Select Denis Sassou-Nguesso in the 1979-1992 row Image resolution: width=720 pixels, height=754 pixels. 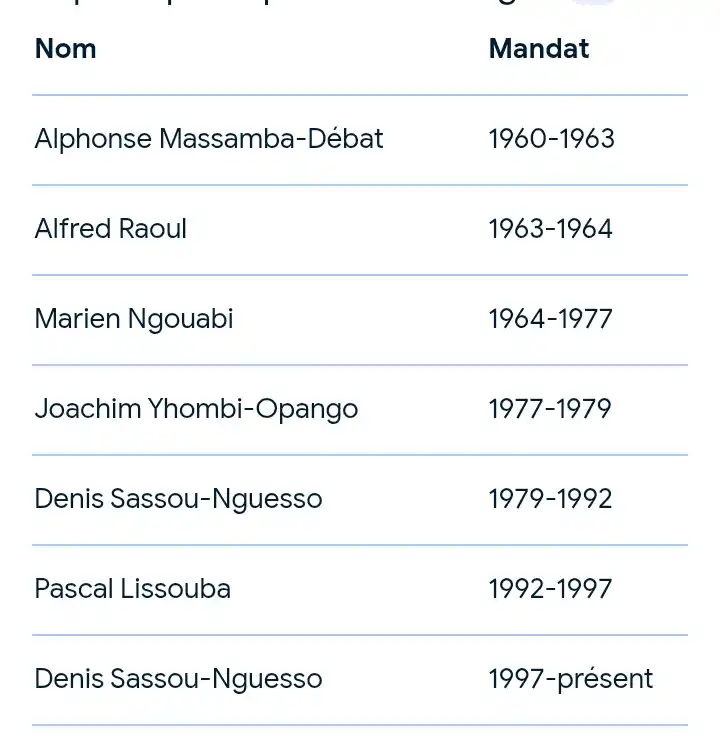click(x=178, y=499)
